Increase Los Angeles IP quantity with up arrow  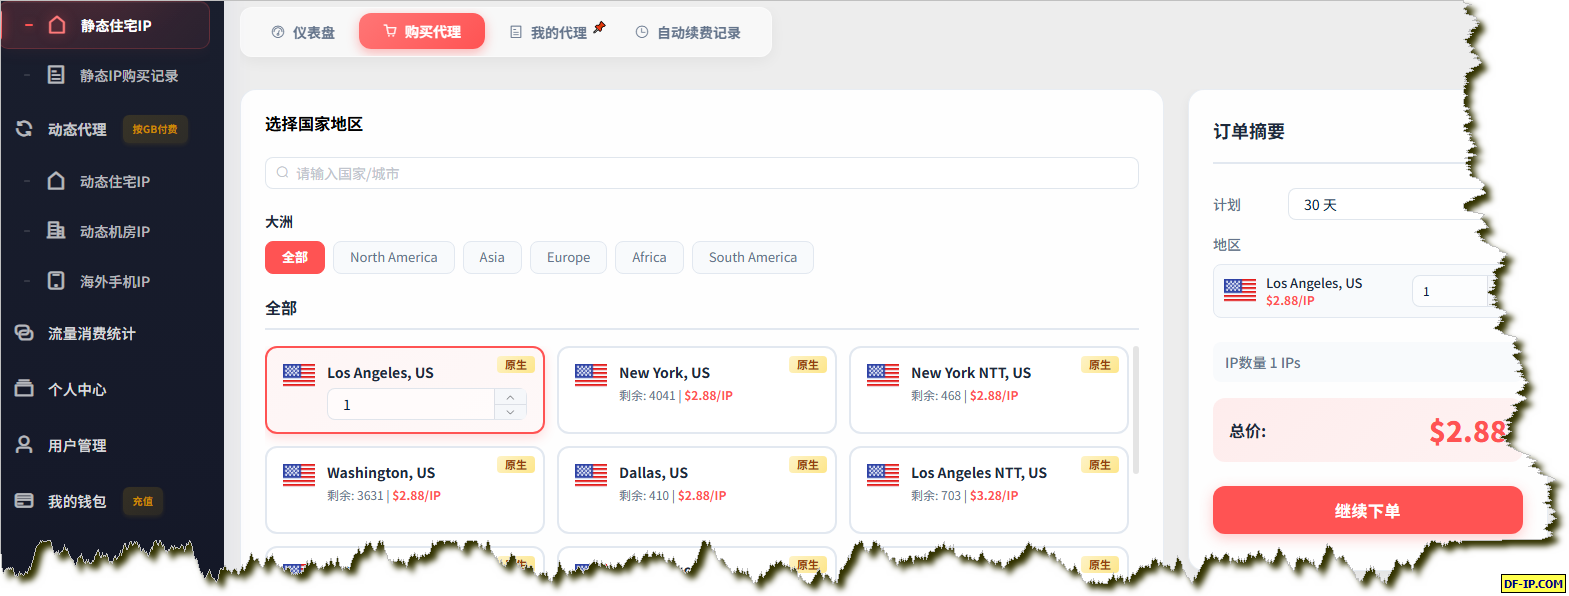510,397
